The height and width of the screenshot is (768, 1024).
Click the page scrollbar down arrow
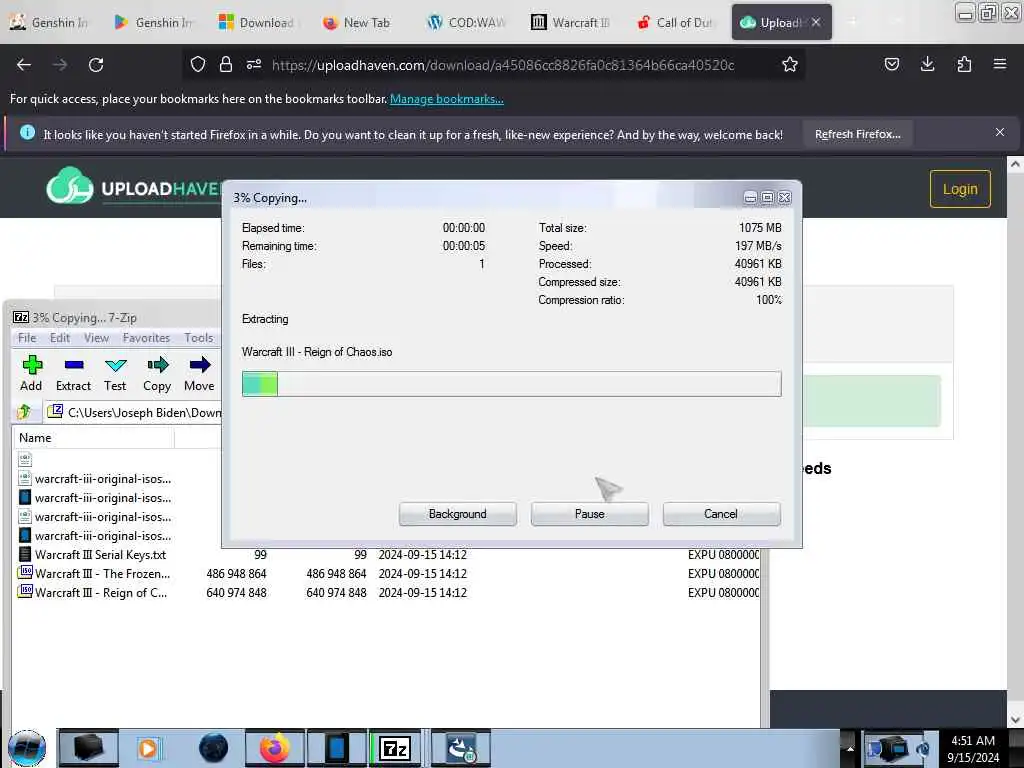[1015, 719]
